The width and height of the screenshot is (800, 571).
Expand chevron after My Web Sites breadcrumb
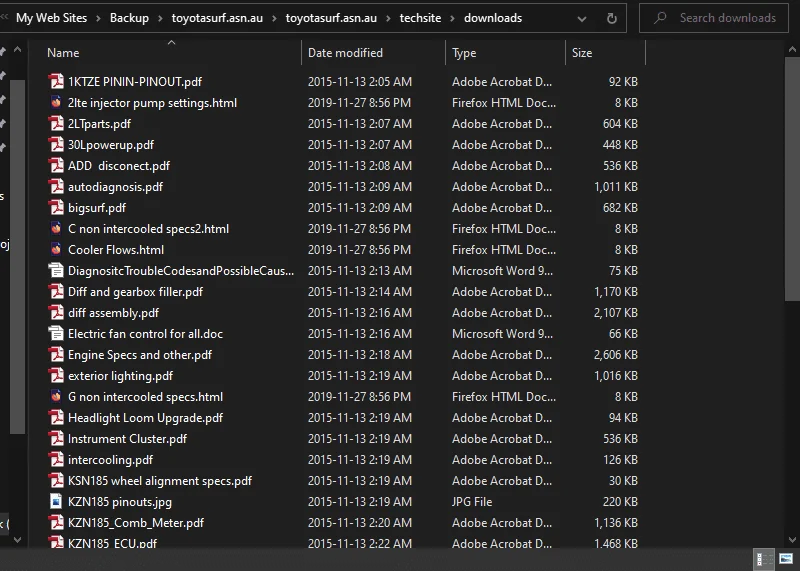(x=98, y=18)
